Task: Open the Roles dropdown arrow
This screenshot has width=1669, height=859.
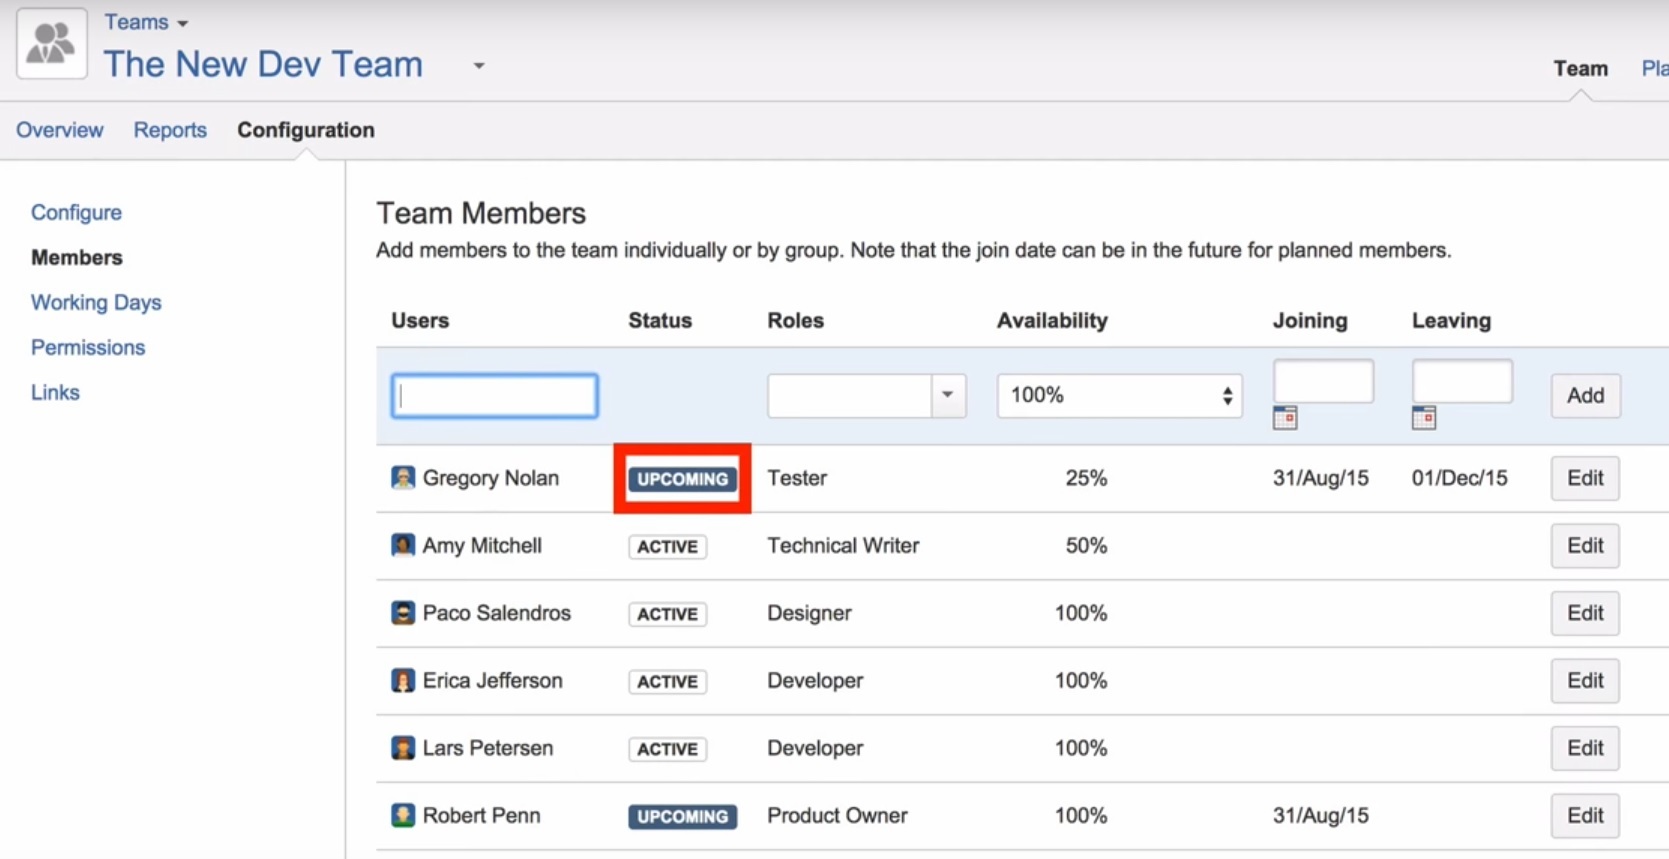Action: click(x=947, y=395)
